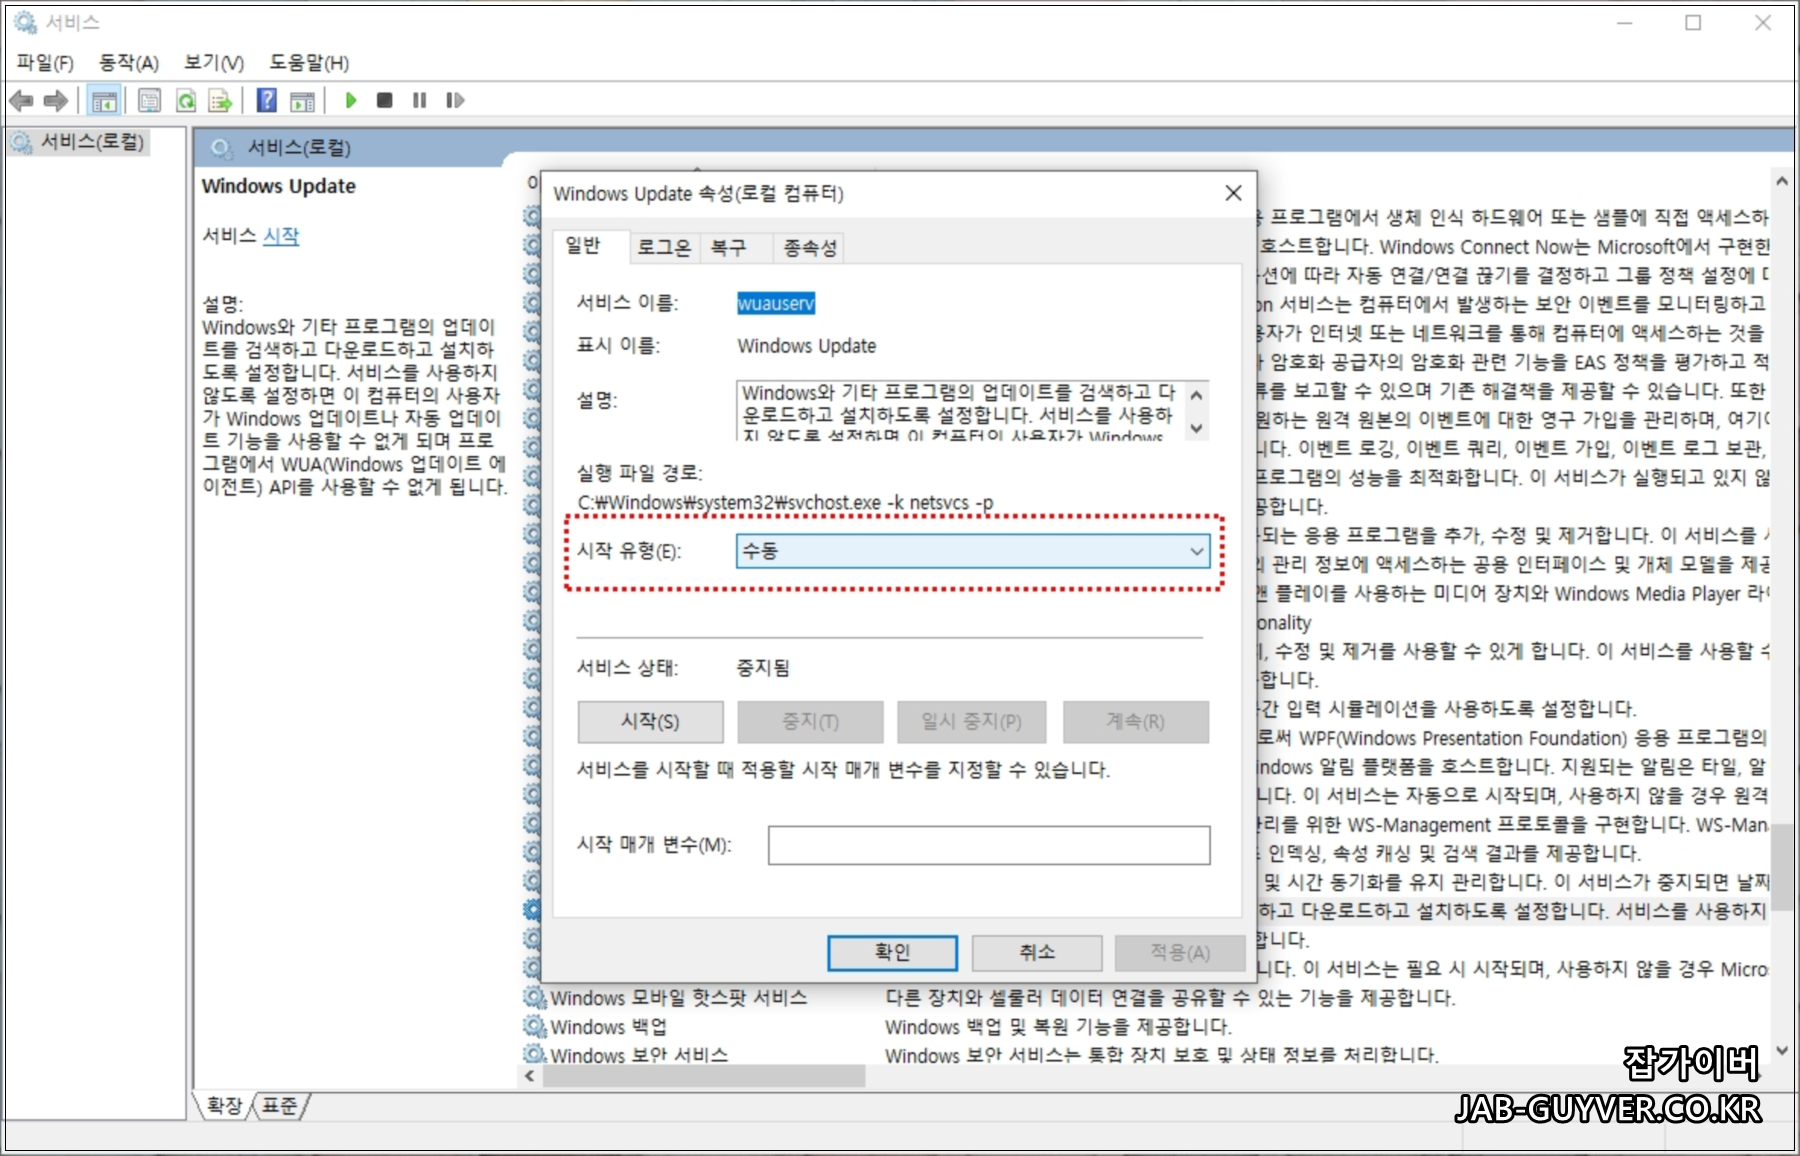
Task: Click the description box scroll down arrow
Action: click(x=1196, y=428)
